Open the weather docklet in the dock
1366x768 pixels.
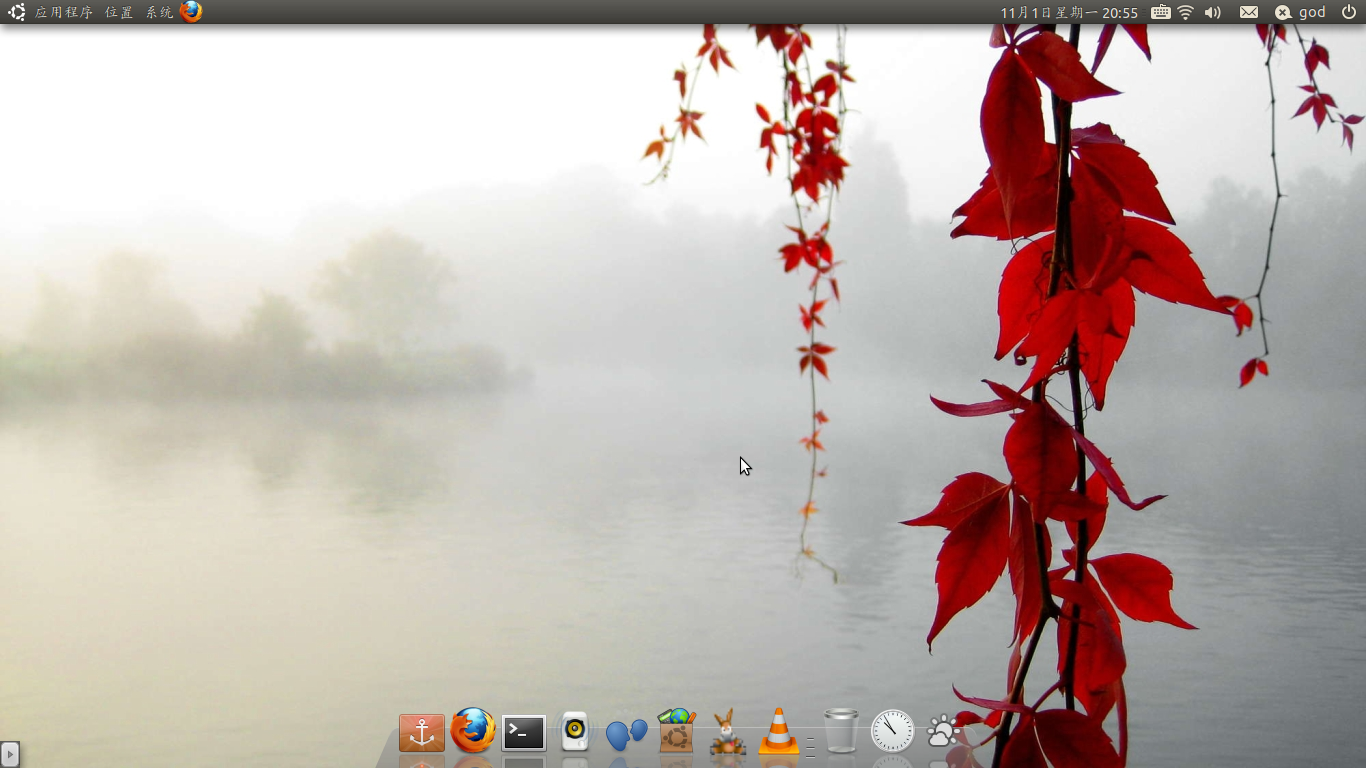pos(943,732)
